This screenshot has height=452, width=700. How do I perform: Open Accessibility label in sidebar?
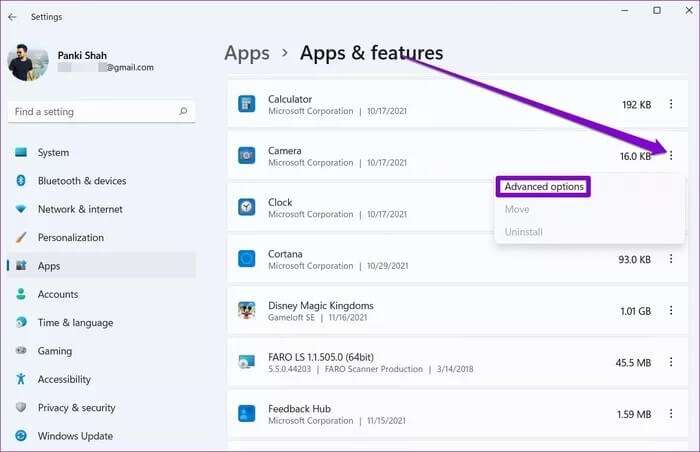pos(64,379)
